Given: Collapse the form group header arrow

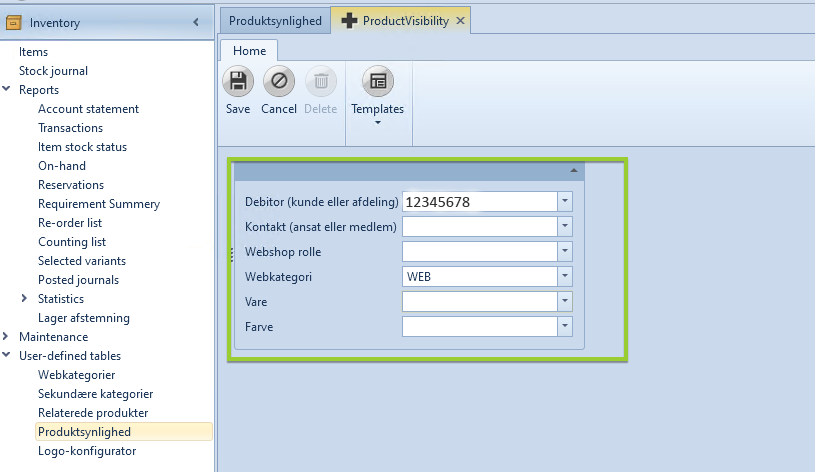Looking at the screenshot, I should click(574, 171).
